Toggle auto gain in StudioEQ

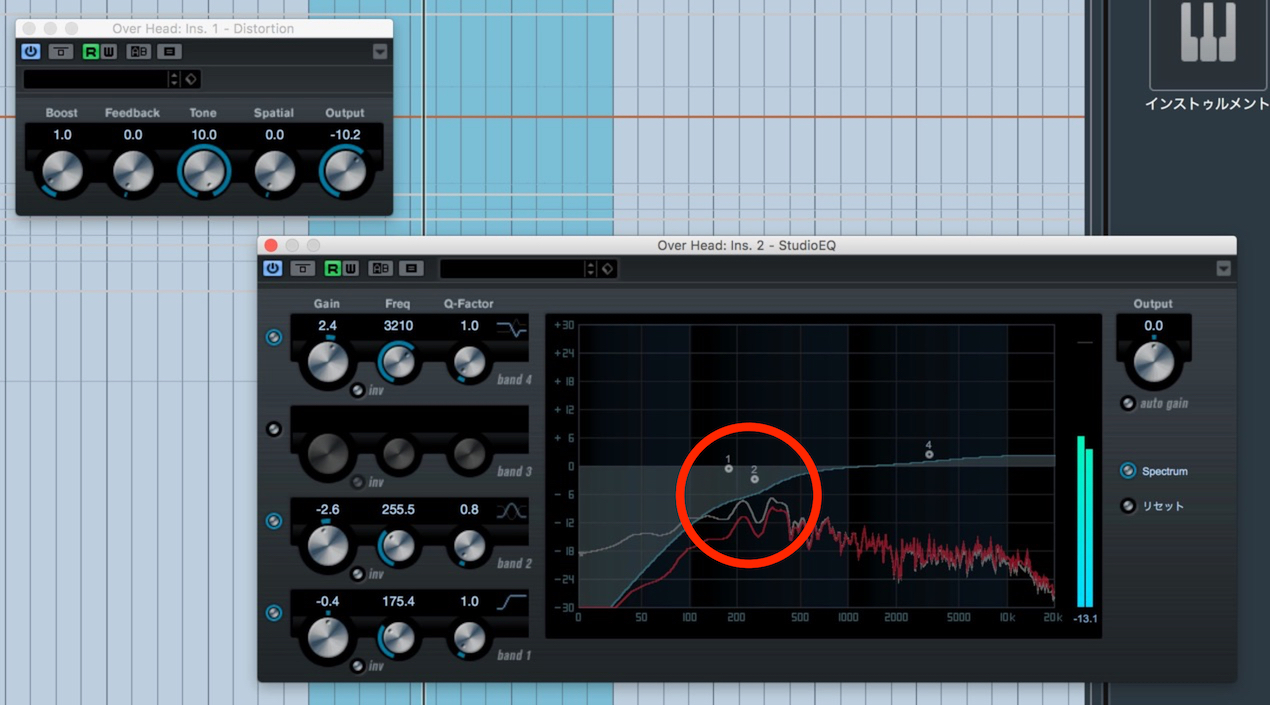click(1128, 403)
